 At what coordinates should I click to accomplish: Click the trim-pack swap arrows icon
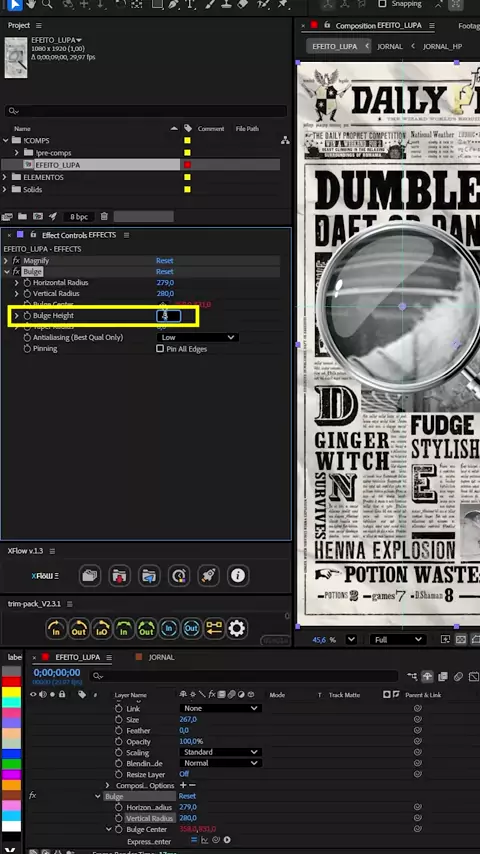214,629
